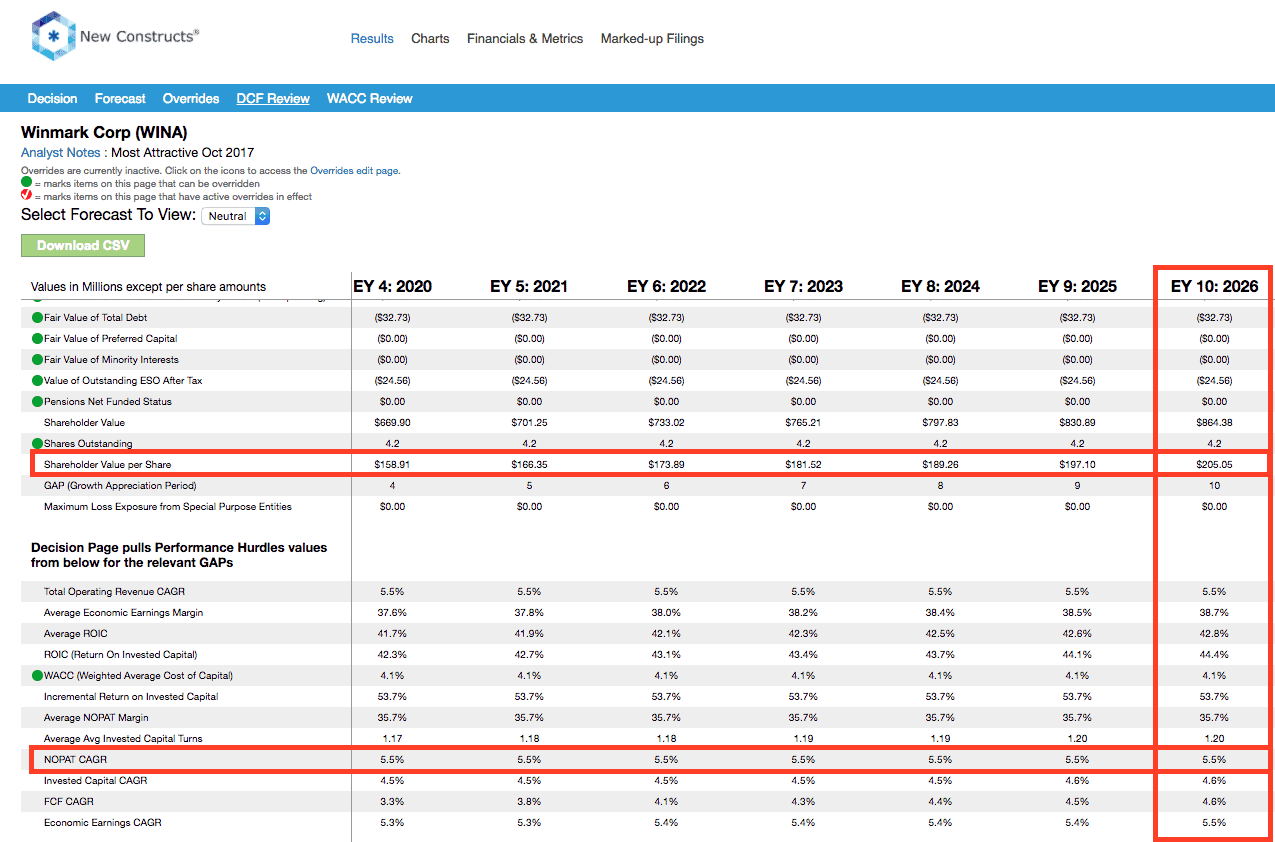Click the Shareholder Value $864.38 cell

pos(1214,422)
